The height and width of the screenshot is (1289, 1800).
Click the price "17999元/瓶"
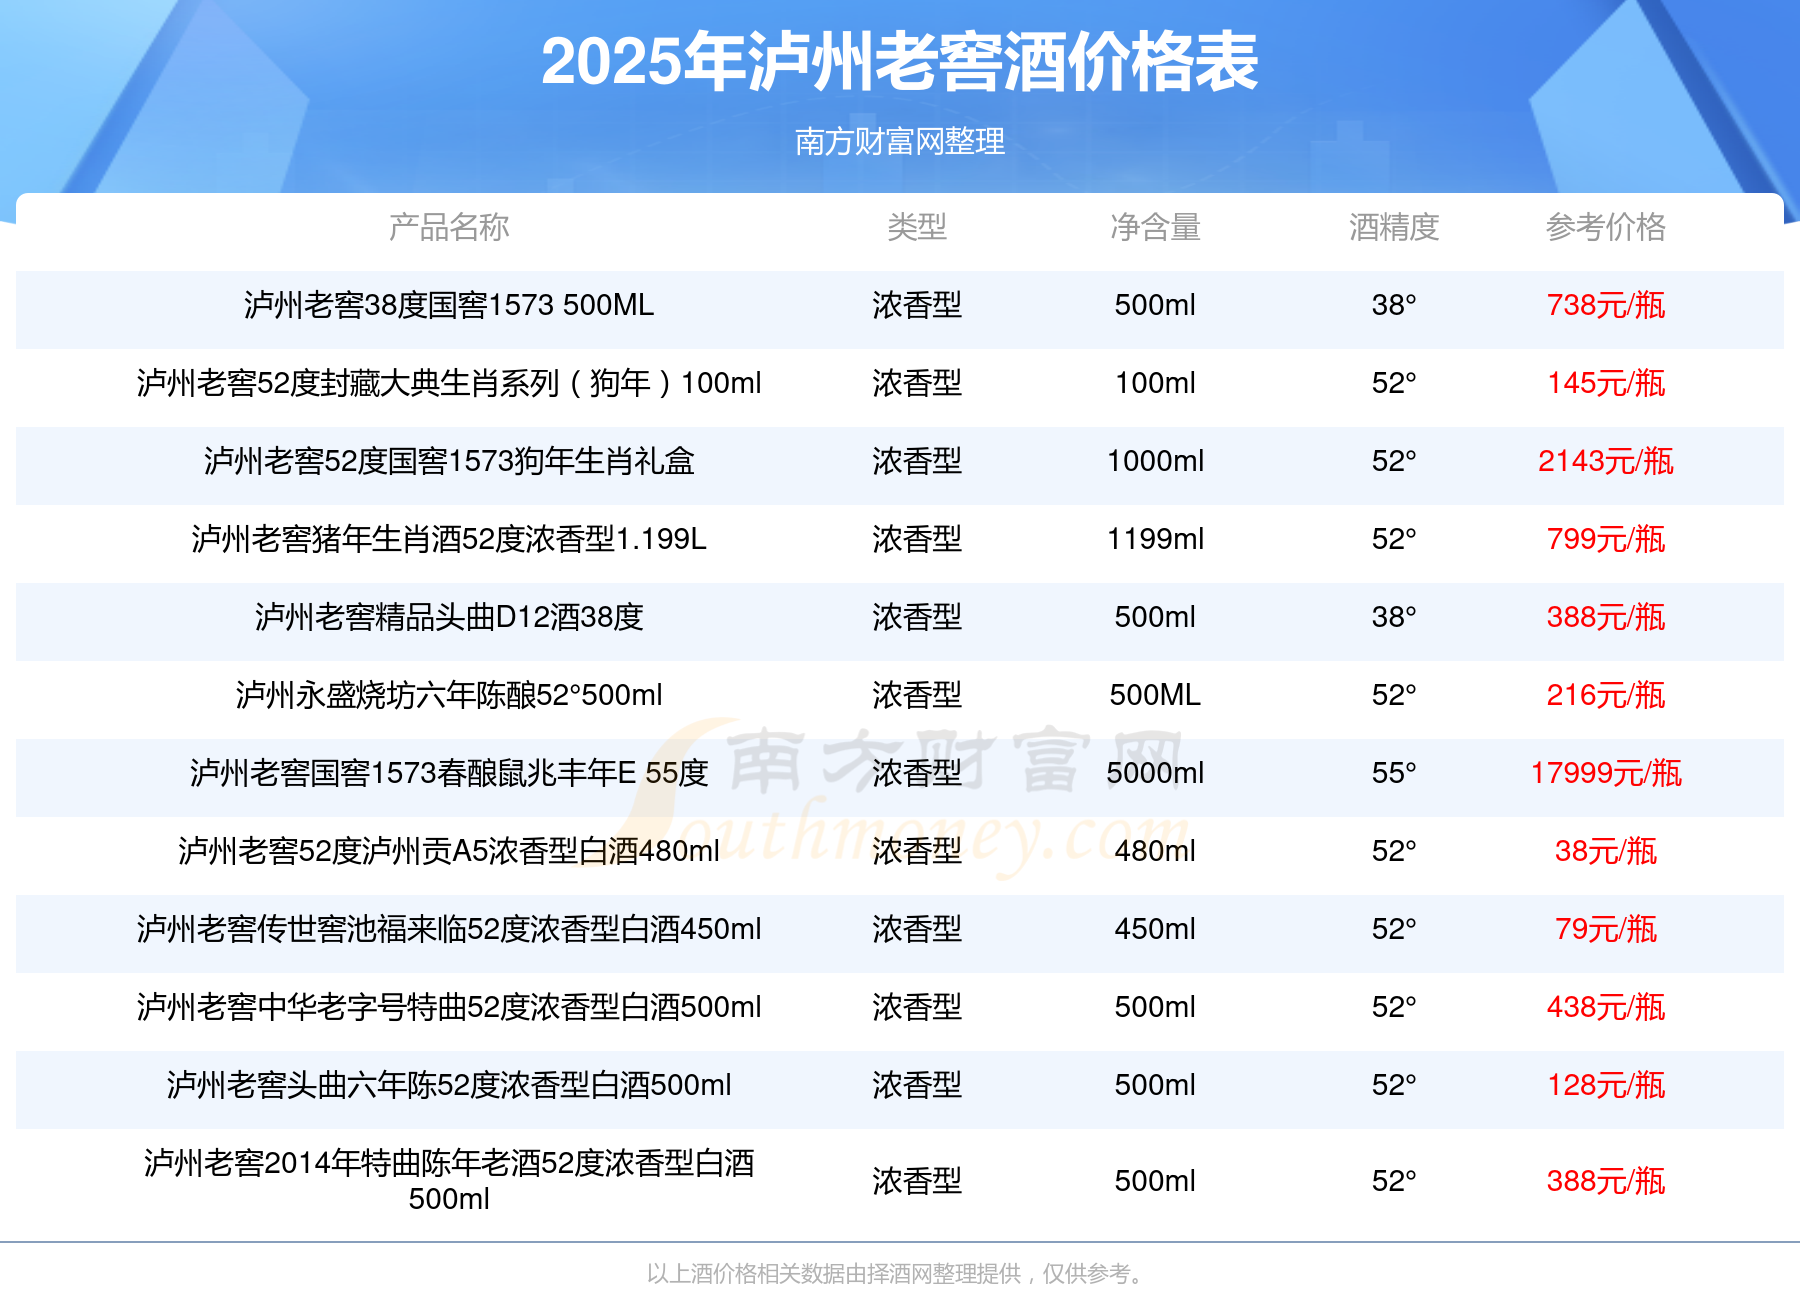(x=1606, y=773)
